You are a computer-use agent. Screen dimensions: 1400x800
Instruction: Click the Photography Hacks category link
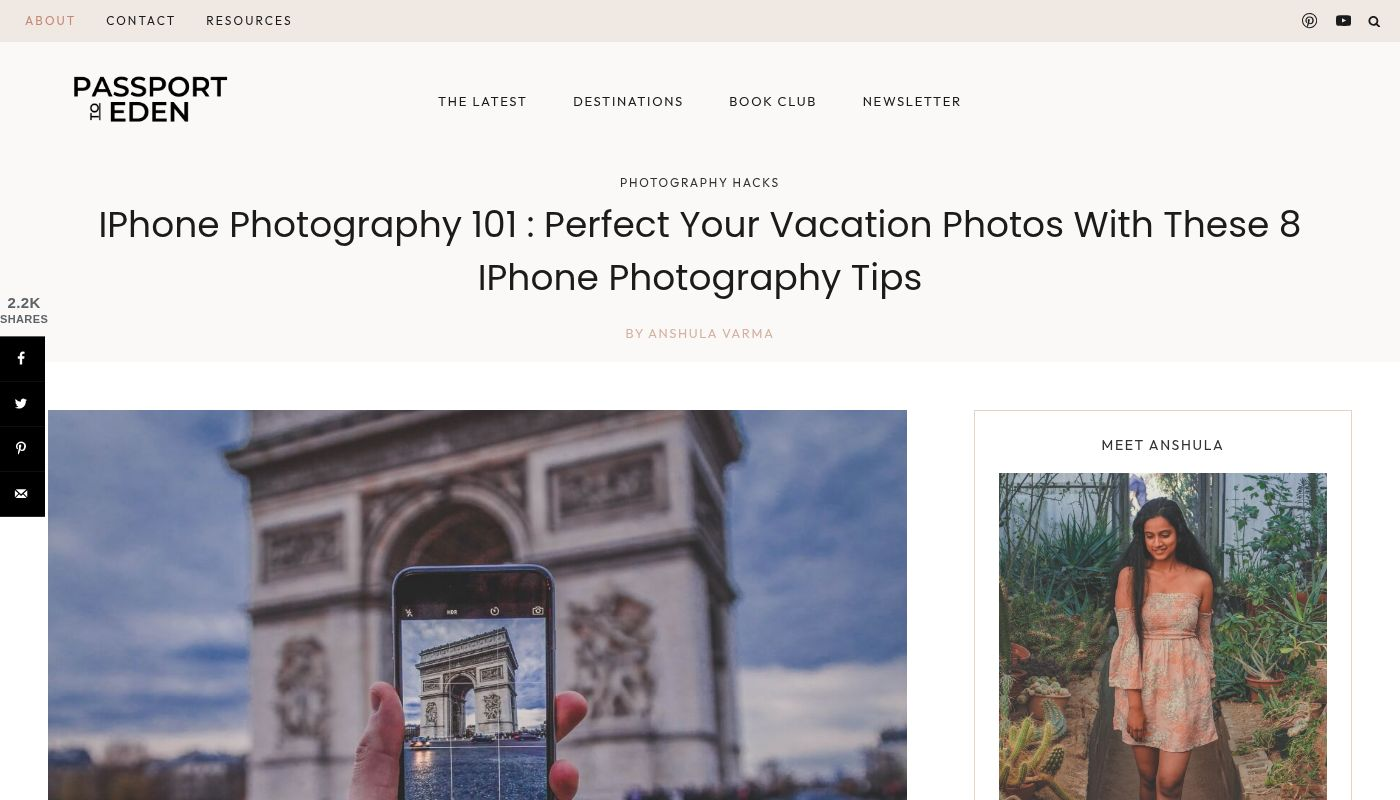[x=700, y=183]
